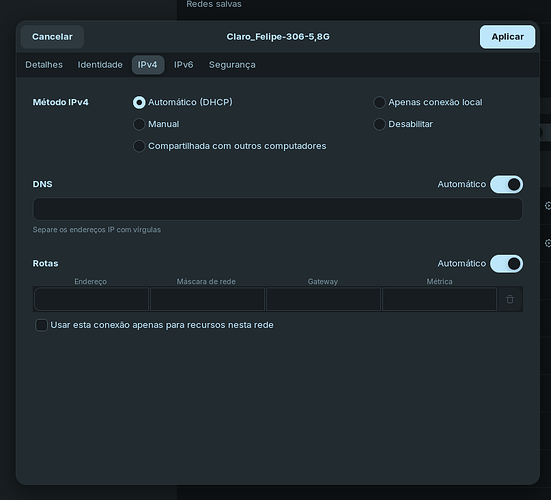The image size is (551, 500).
Task: Check 'Usar esta conexão apenas para recursos nesta rede'
Action: coord(41,325)
